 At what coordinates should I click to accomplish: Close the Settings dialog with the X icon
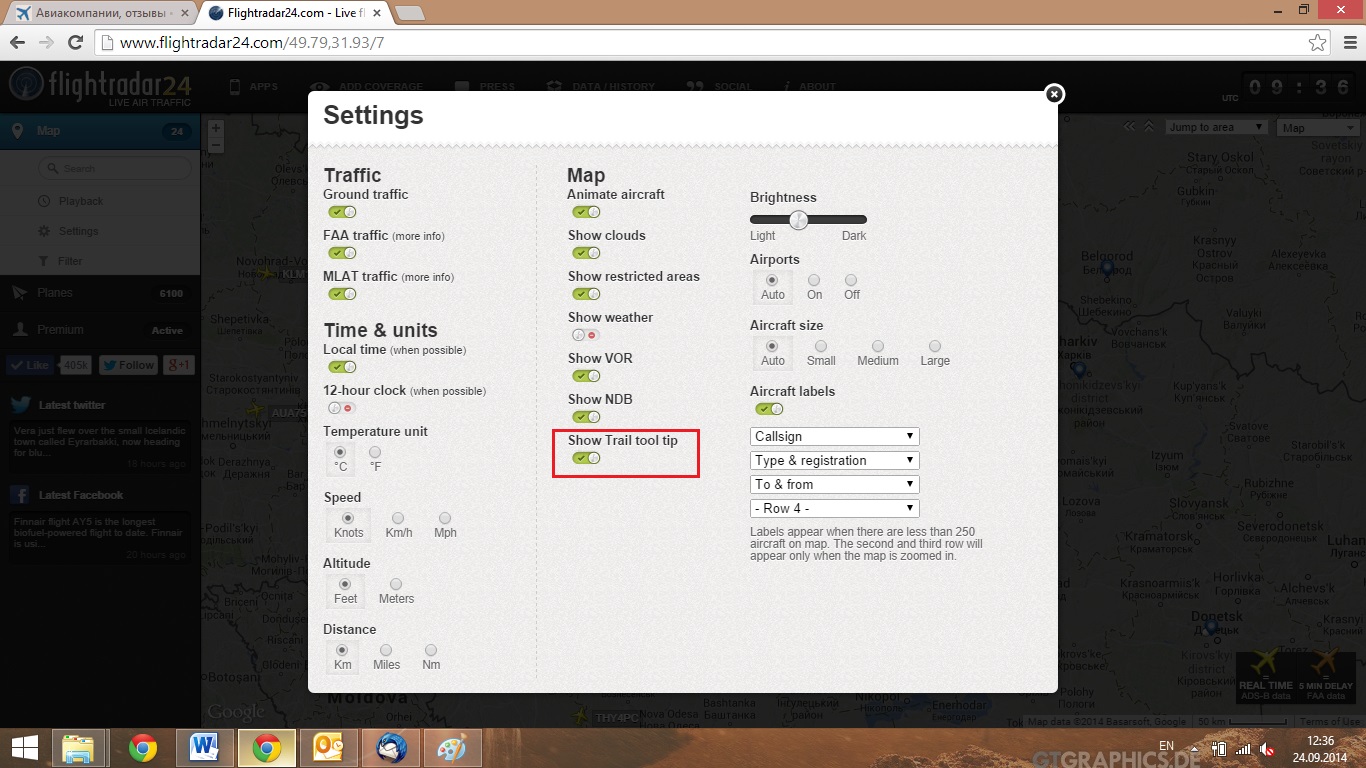tap(1054, 94)
